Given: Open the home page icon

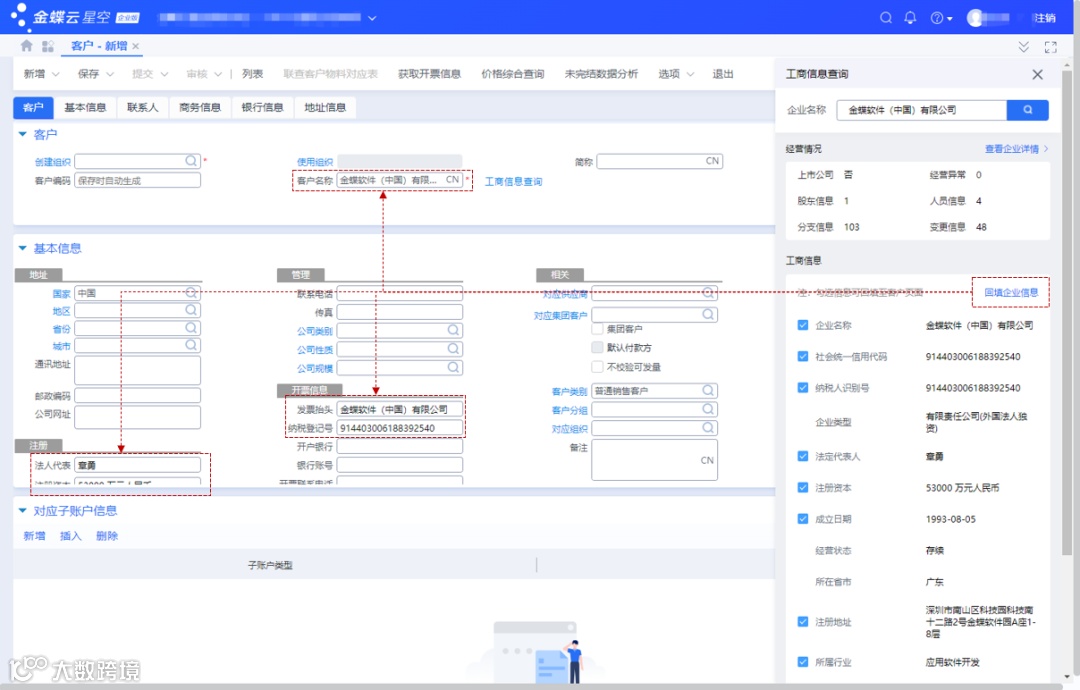Looking at the screenshot, I should click(x=26, y=46).
